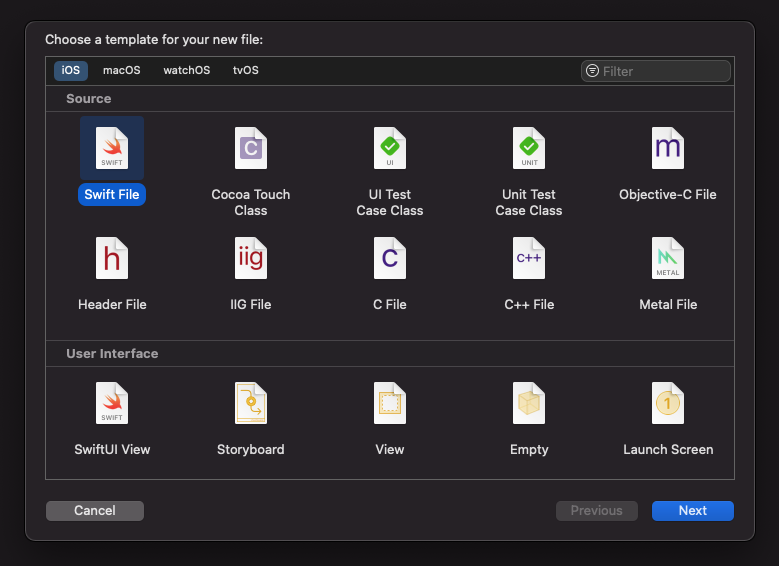Image resolution: width=779 pixels, height=566 pixels.
Task: Select the Unit Test Case Class icon
Action: [529, 148]
